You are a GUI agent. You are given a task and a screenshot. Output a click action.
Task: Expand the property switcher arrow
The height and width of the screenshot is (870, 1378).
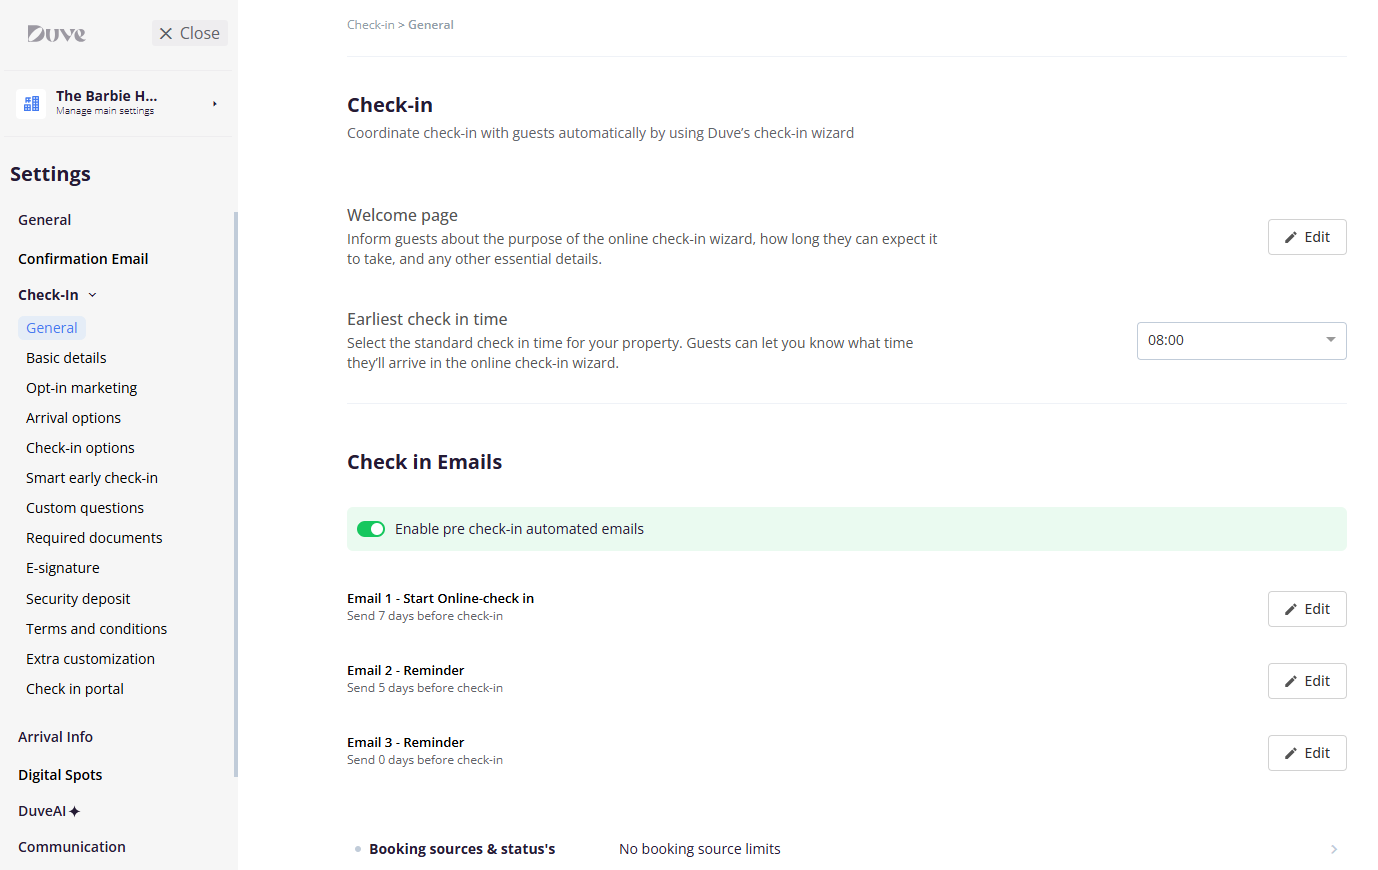tap(214, 104)
